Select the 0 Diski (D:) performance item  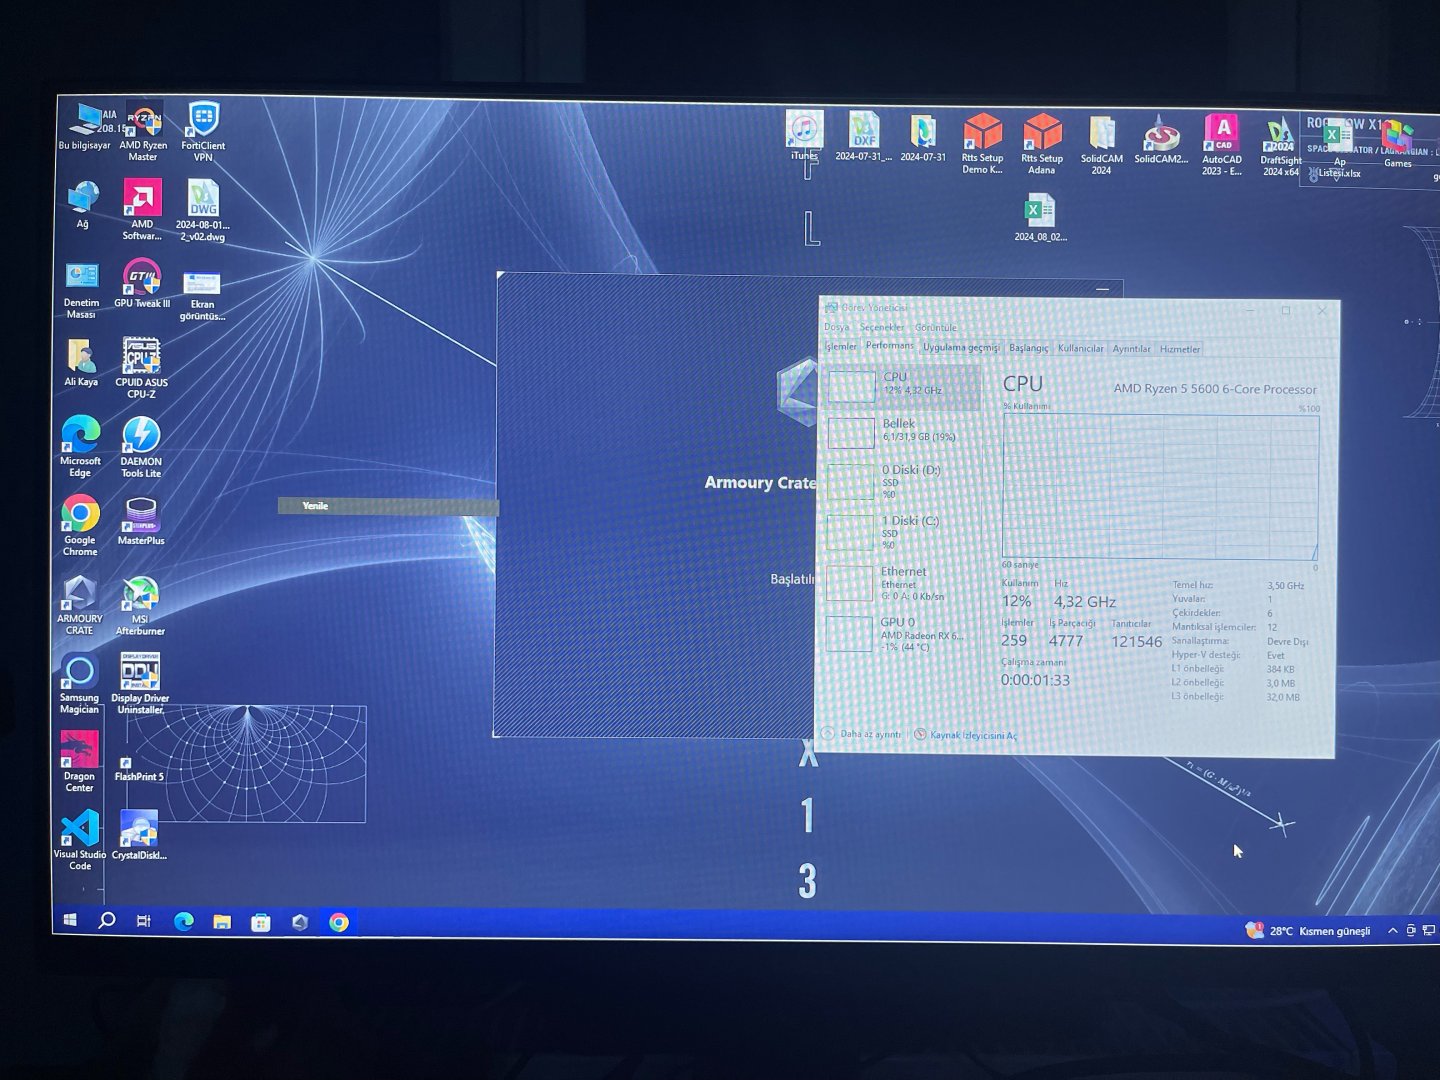[x=901, y=481]
